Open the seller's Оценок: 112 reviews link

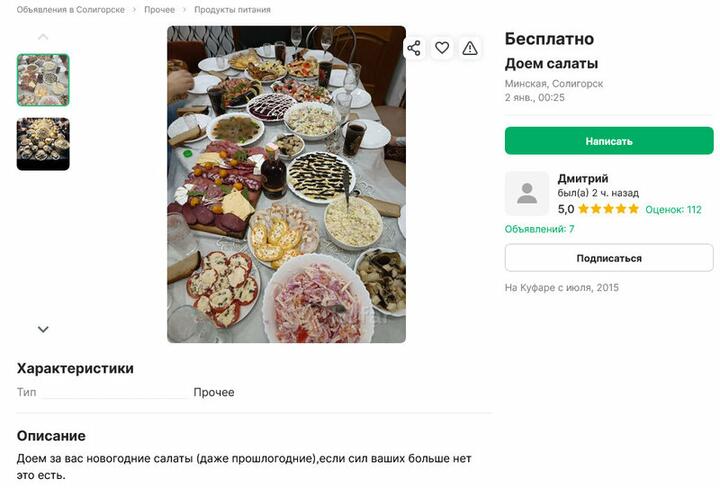(673, 210)
